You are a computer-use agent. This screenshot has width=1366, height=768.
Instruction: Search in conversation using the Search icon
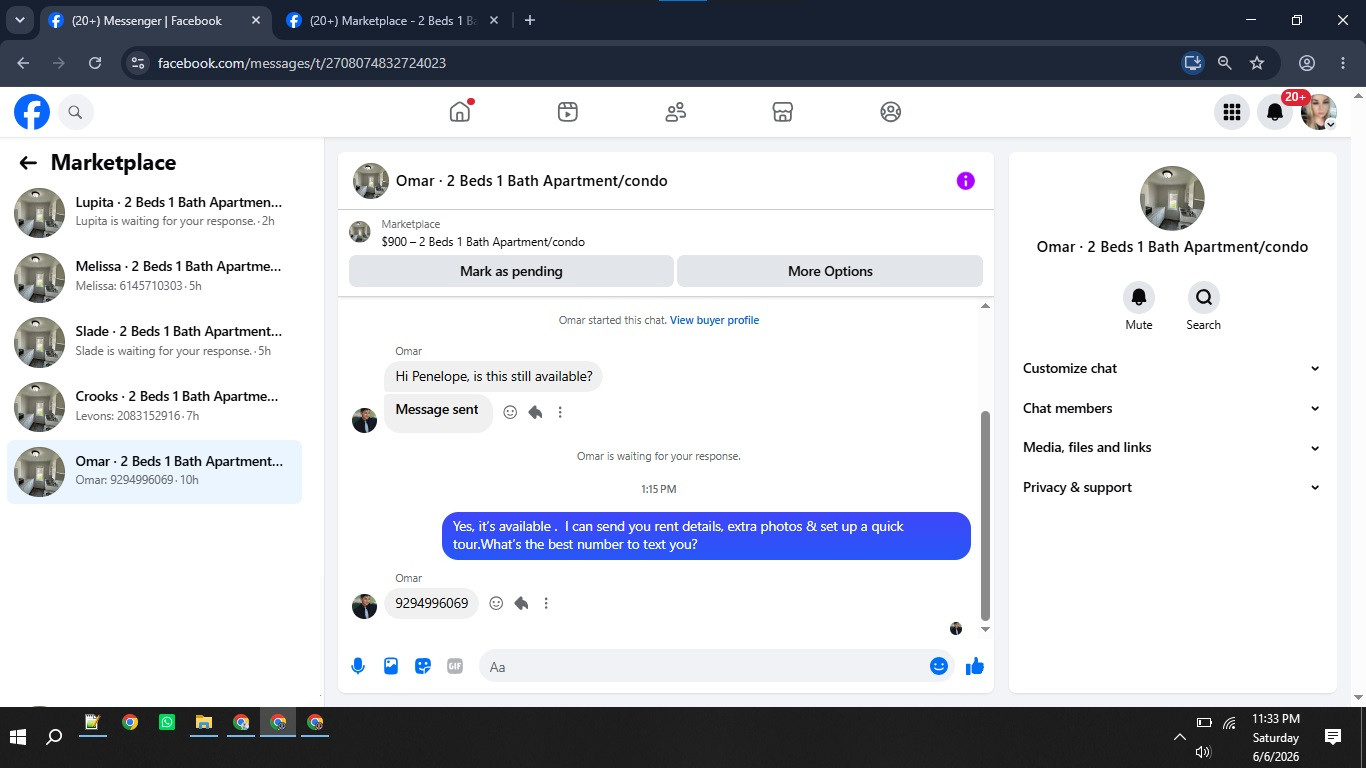tap(1203, 297)
